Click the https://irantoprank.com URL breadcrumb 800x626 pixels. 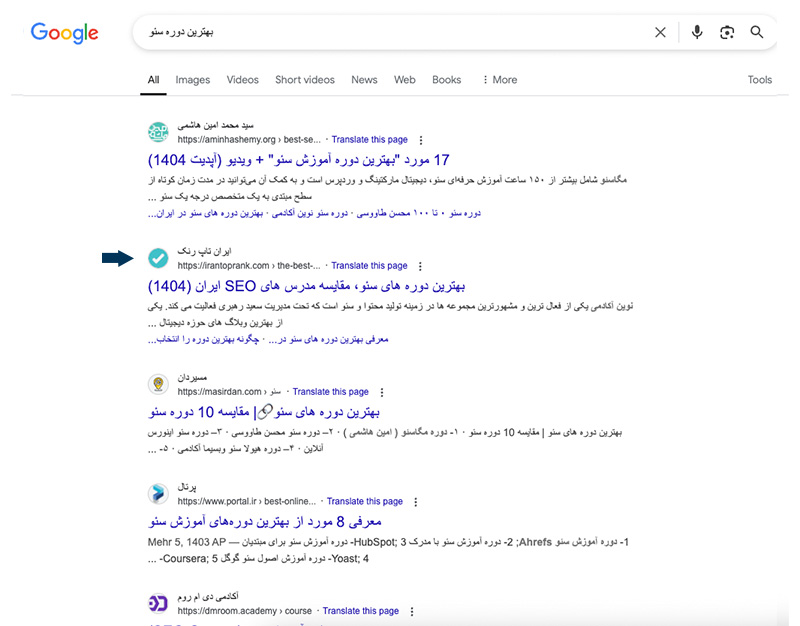point(249,265)
